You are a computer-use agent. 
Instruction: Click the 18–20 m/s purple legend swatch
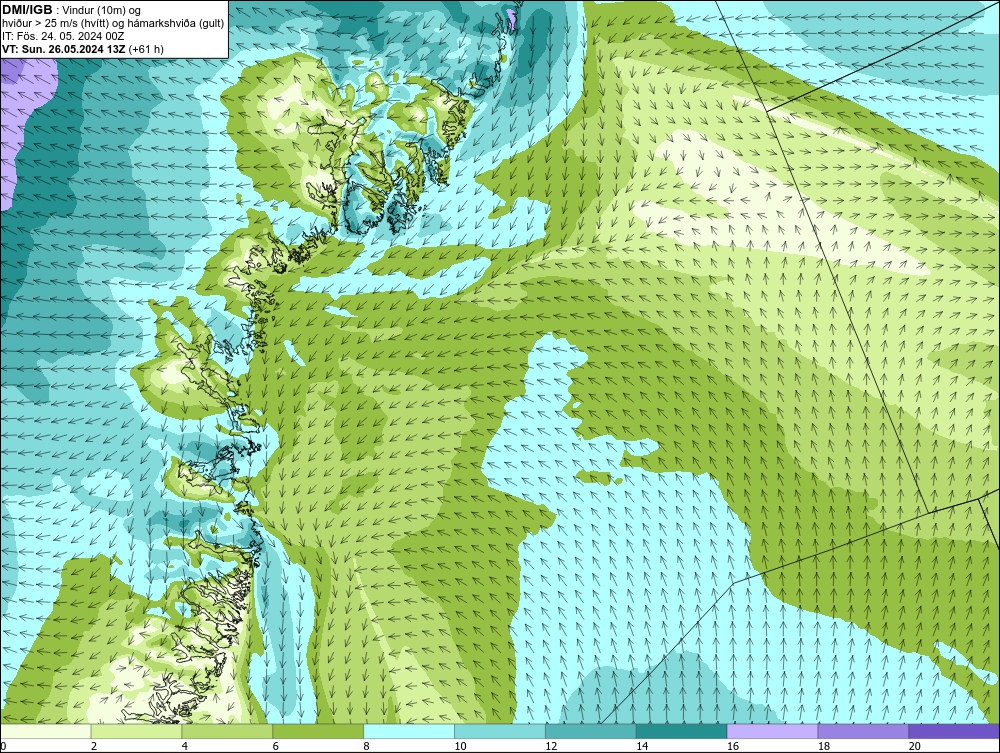tap(864, 731)
